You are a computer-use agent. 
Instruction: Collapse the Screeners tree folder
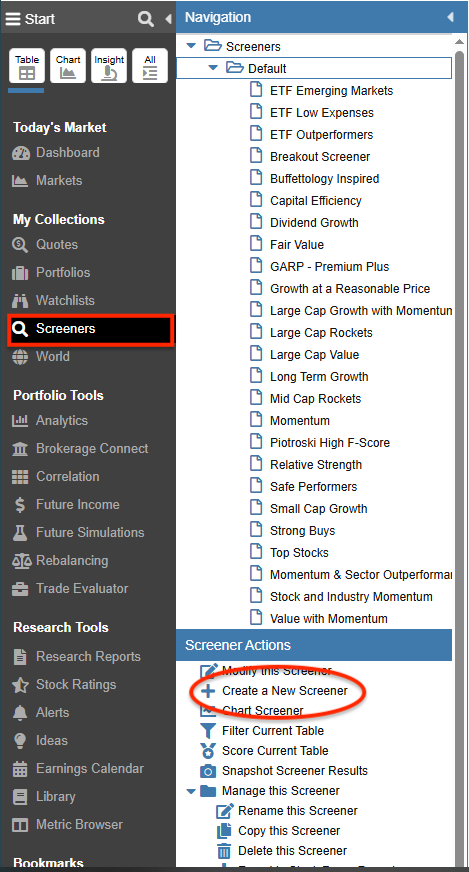191,46
